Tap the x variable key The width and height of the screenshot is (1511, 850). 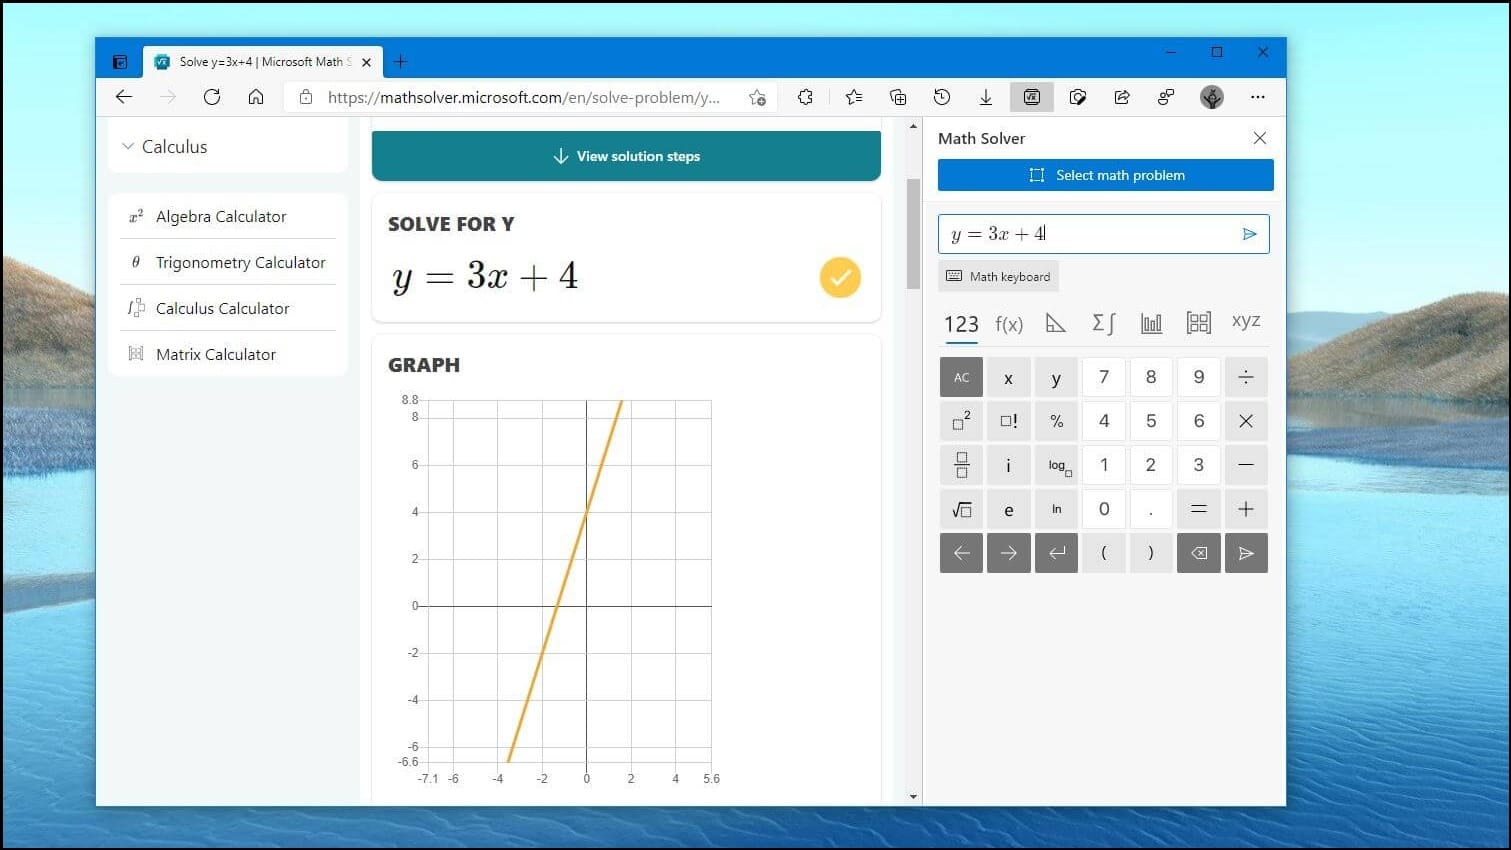(1008, 377)
